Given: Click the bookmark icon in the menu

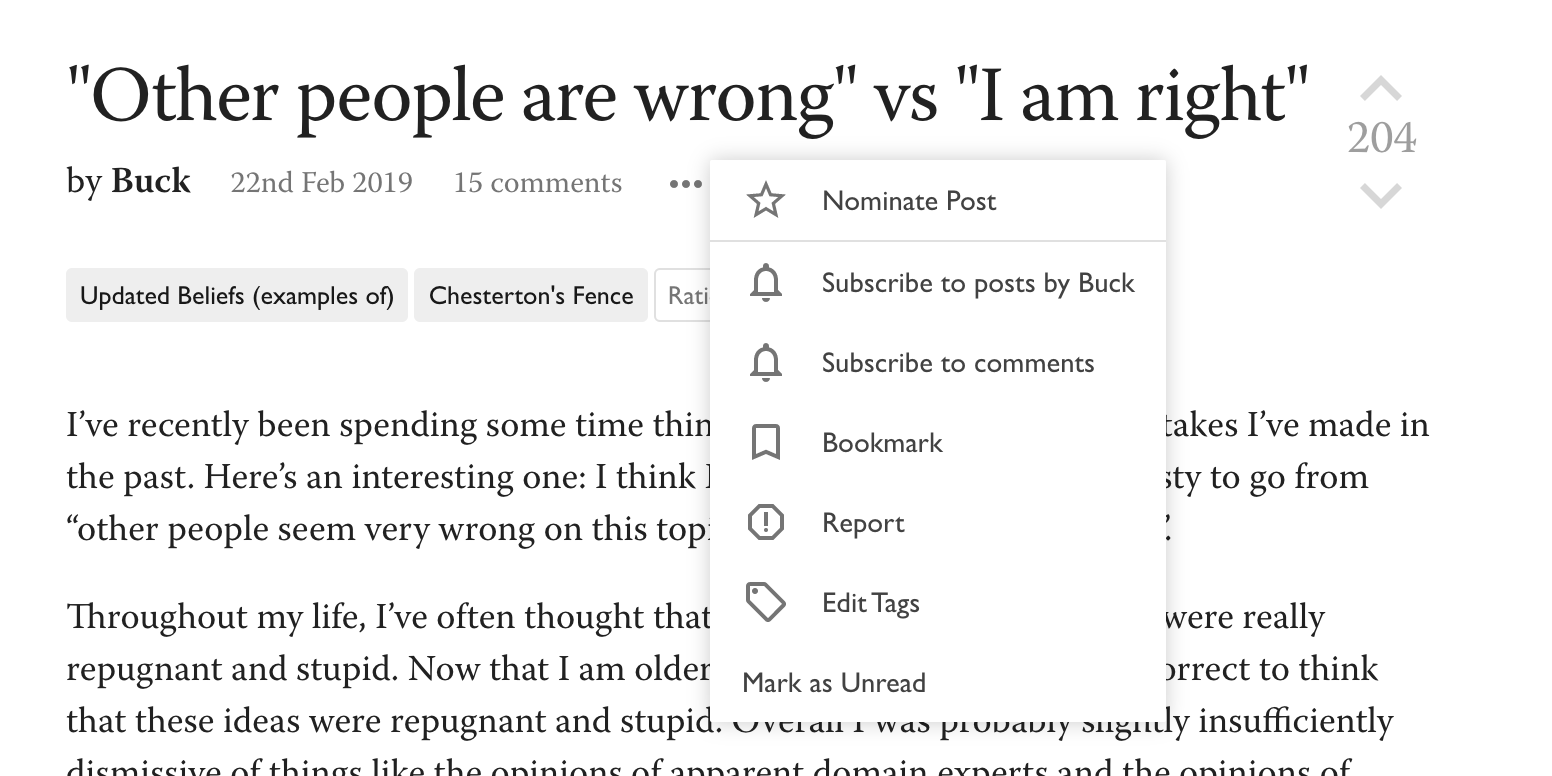Looking at the screenshot, I should 765,443.
